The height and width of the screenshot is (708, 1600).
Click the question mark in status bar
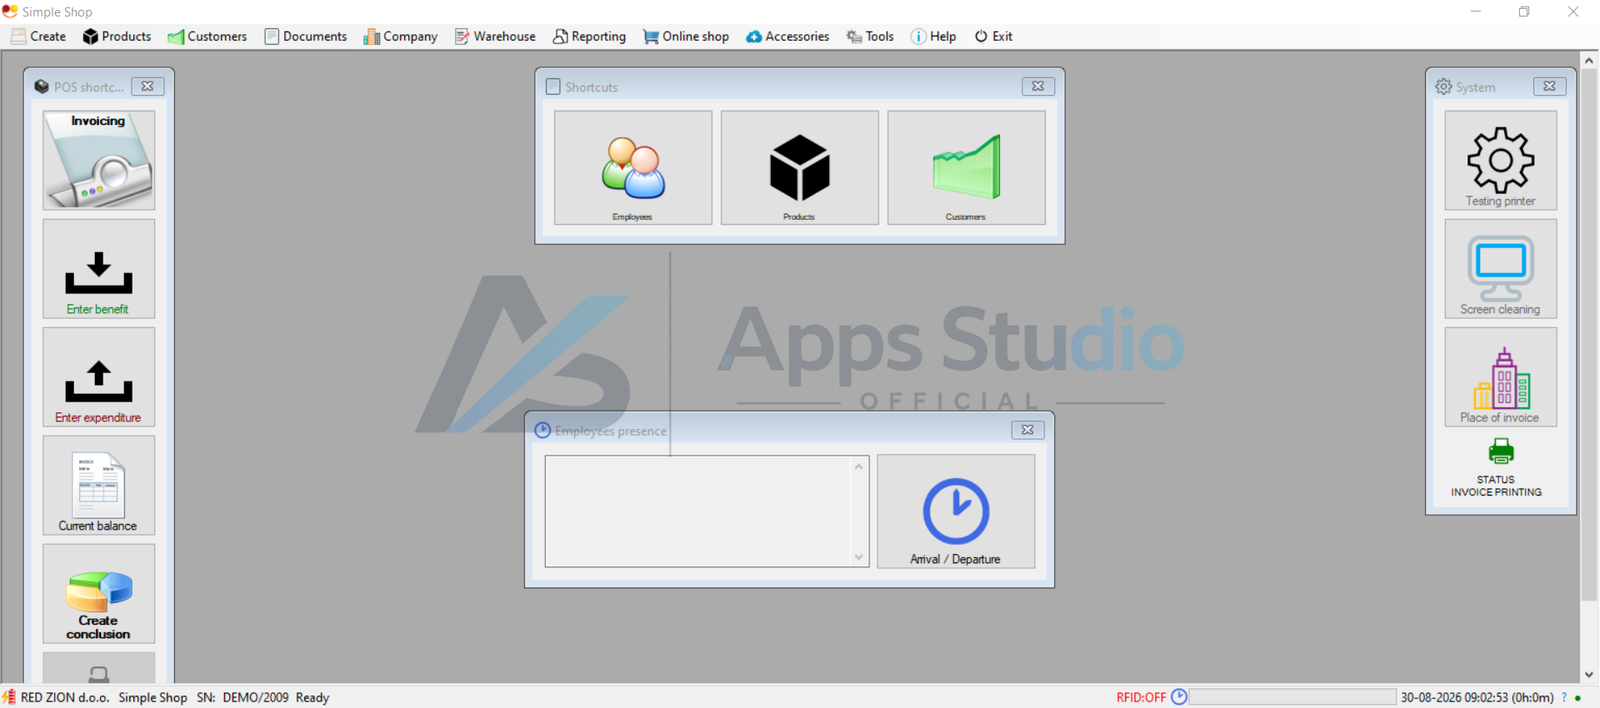coord(1564,697)
